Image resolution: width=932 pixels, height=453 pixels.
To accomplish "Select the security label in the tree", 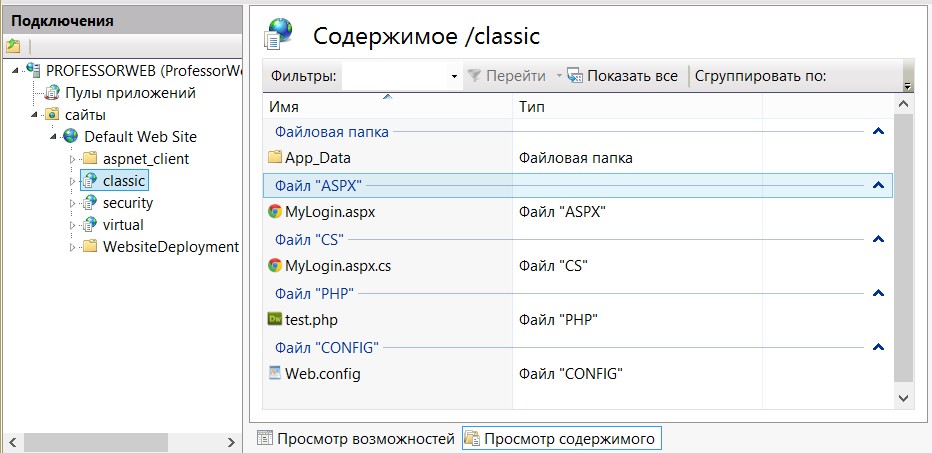I will pos(128,203).
